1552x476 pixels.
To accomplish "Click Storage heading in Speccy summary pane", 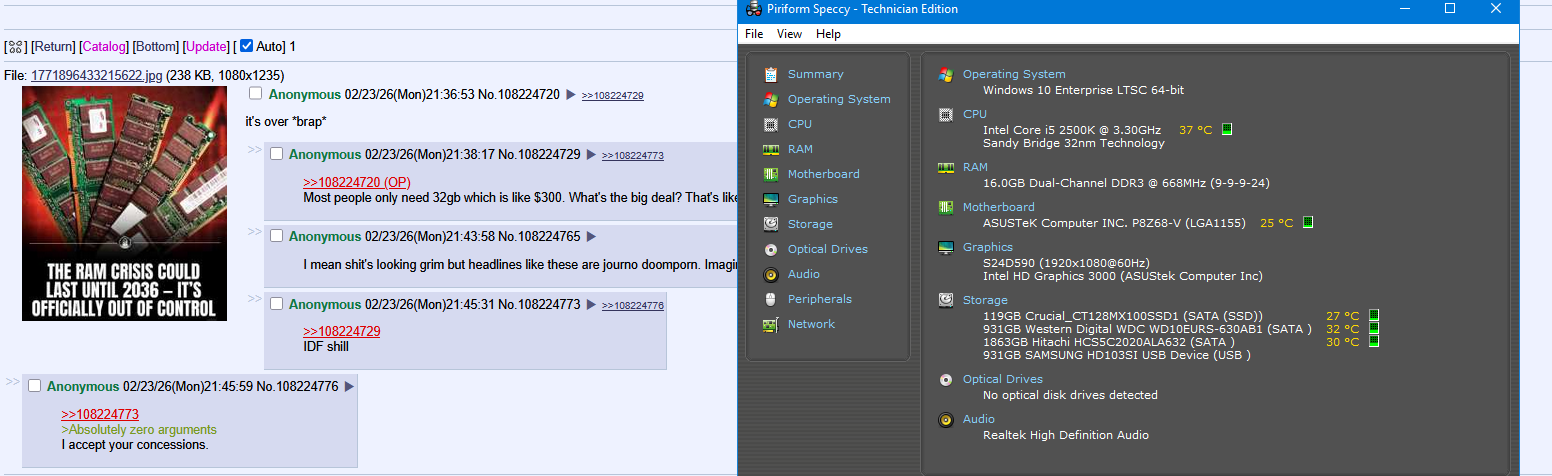I will pos(985,300).
